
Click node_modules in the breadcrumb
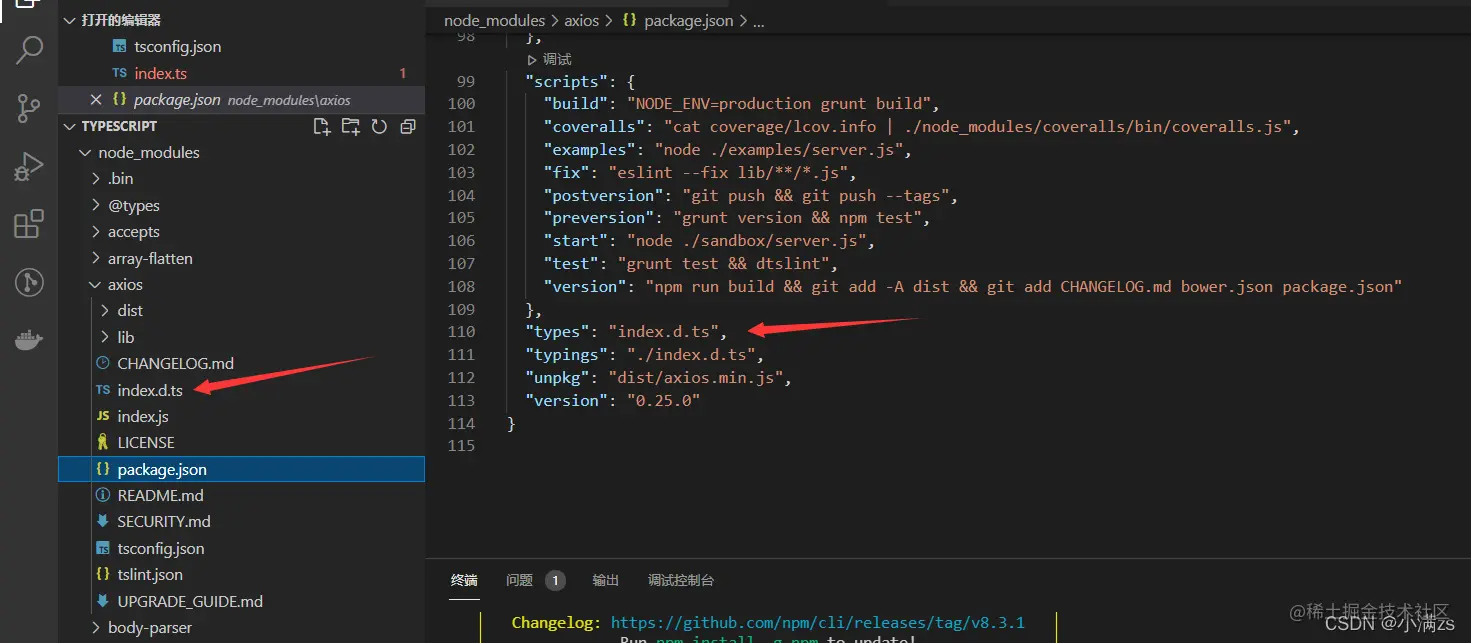point(495,20)
